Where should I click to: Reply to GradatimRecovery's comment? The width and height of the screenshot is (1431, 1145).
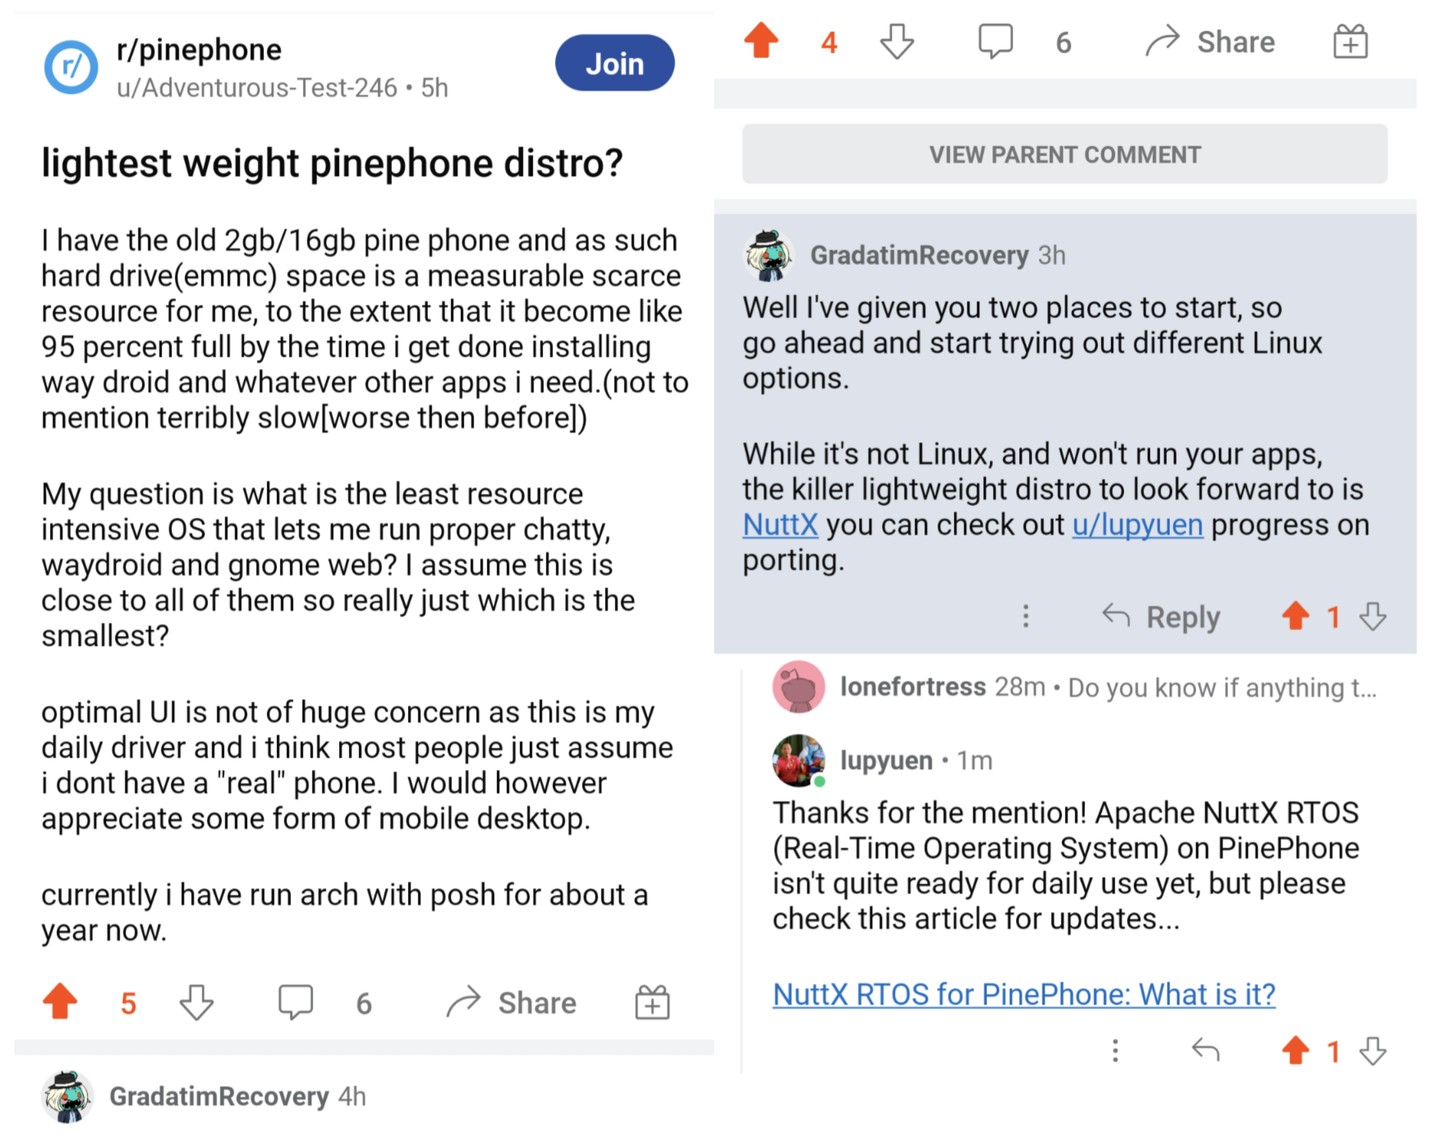[x=1161, y=617]
